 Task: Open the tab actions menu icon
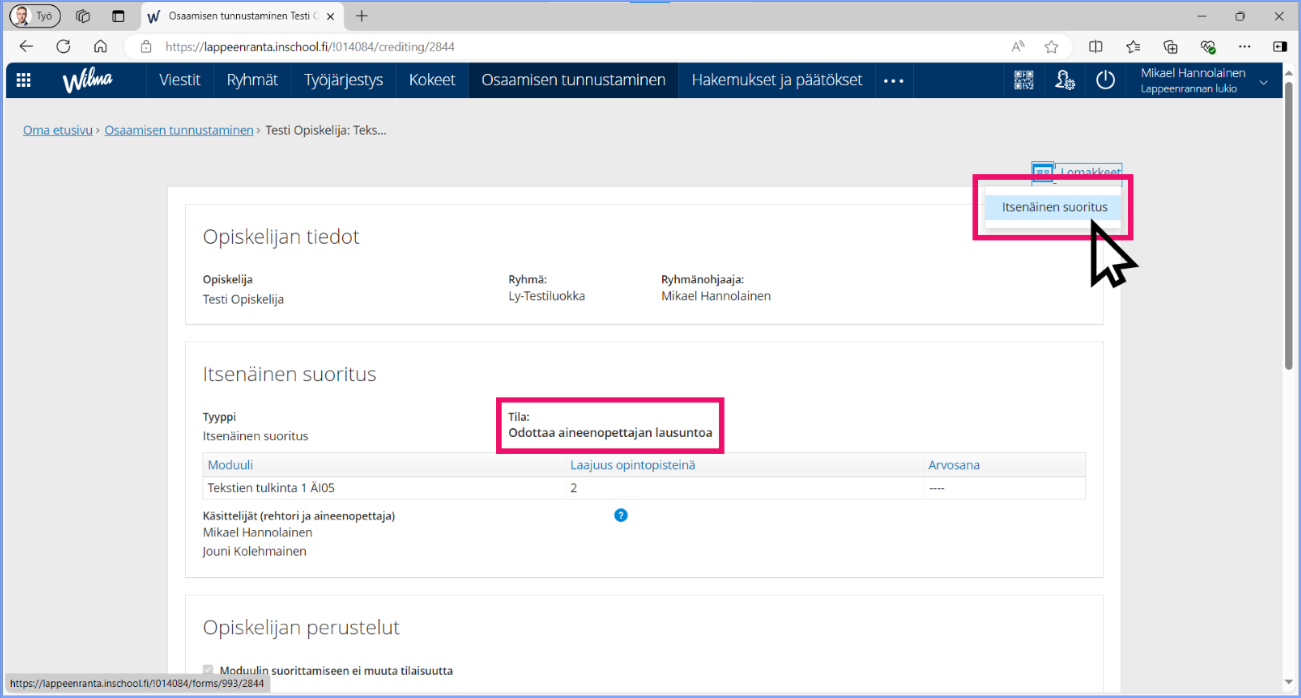point(118,16)
